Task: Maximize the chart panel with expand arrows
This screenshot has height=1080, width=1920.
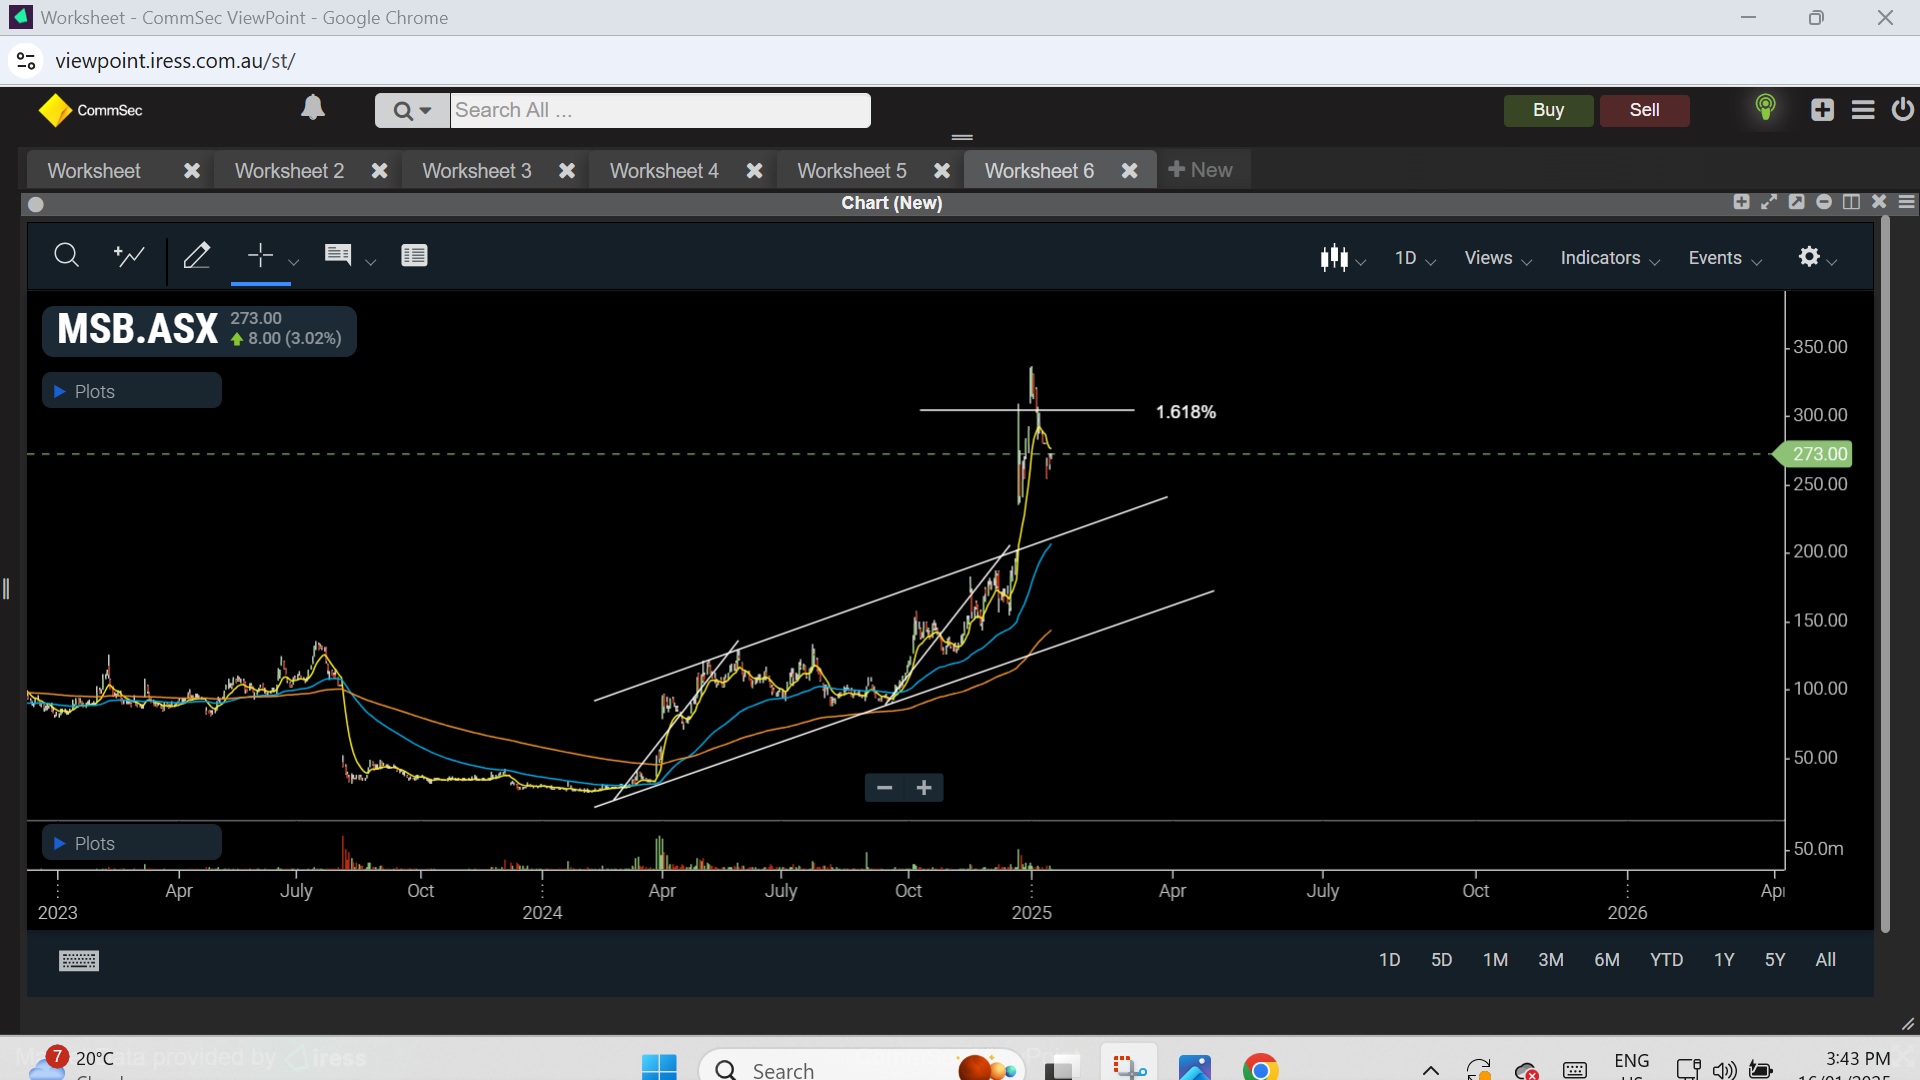Action: pos(1769,202)
